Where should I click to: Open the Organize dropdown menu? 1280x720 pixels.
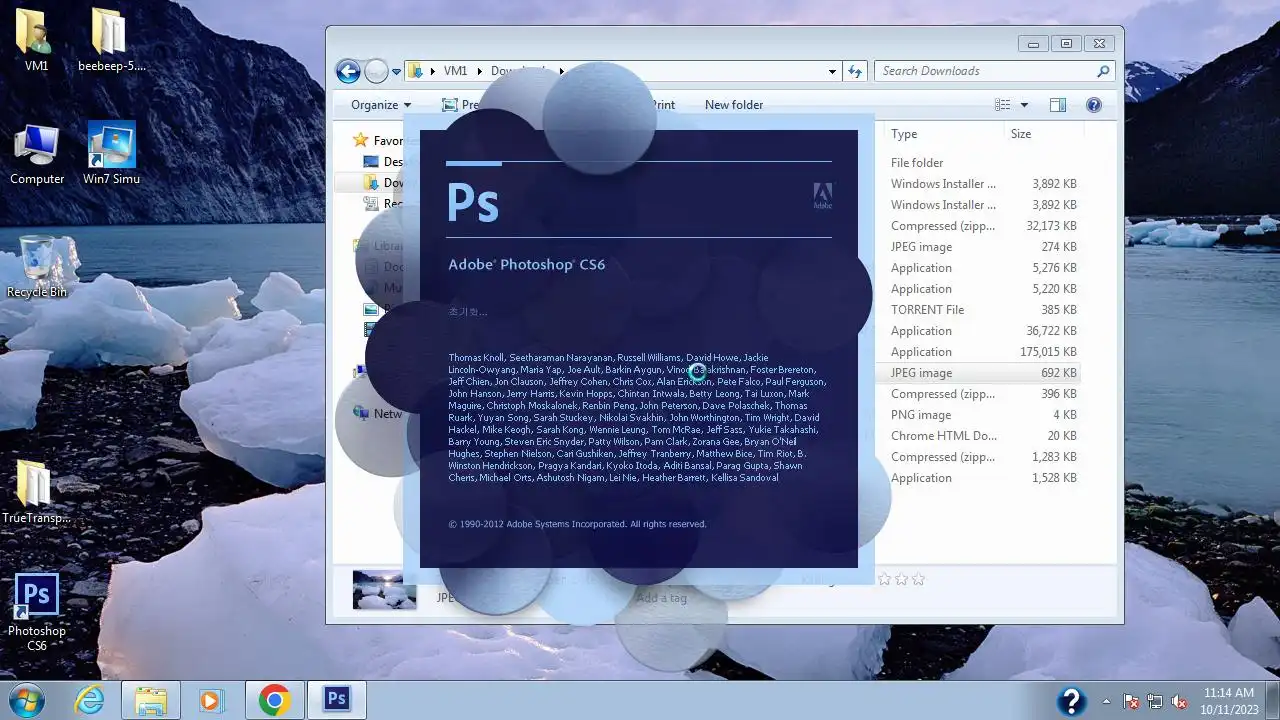381,105
